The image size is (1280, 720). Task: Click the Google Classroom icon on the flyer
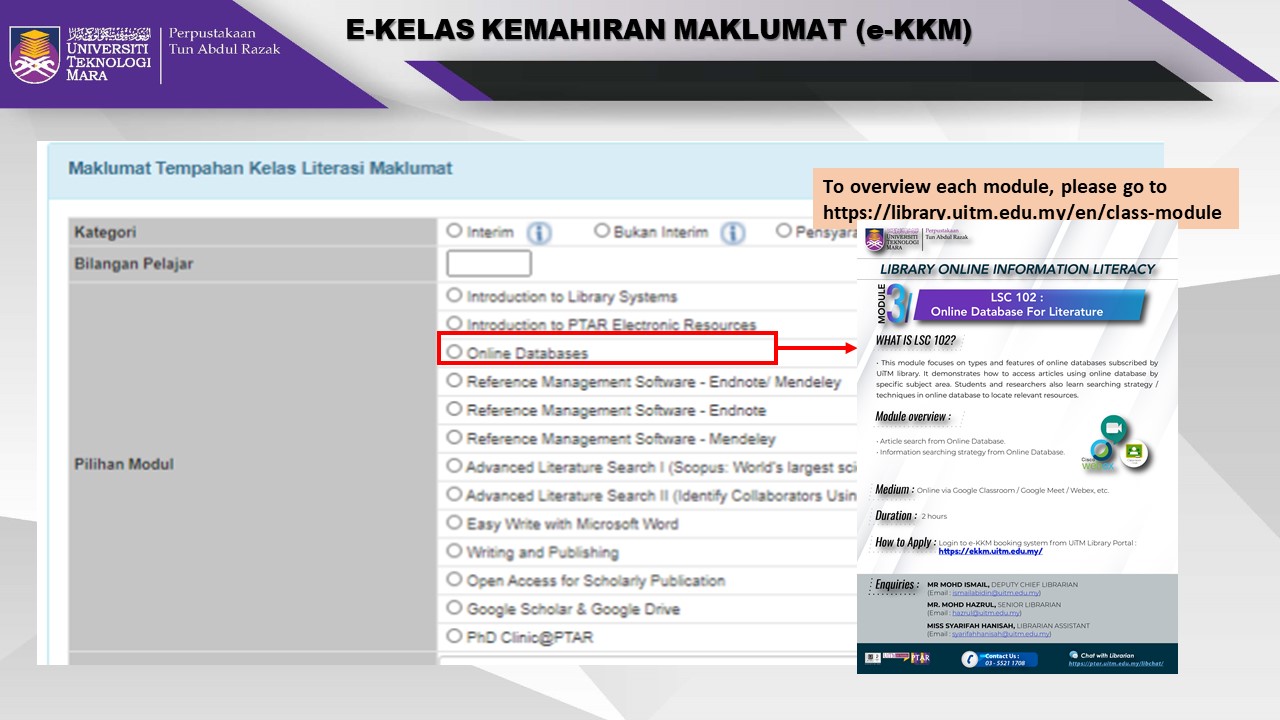click(1134, 453)
